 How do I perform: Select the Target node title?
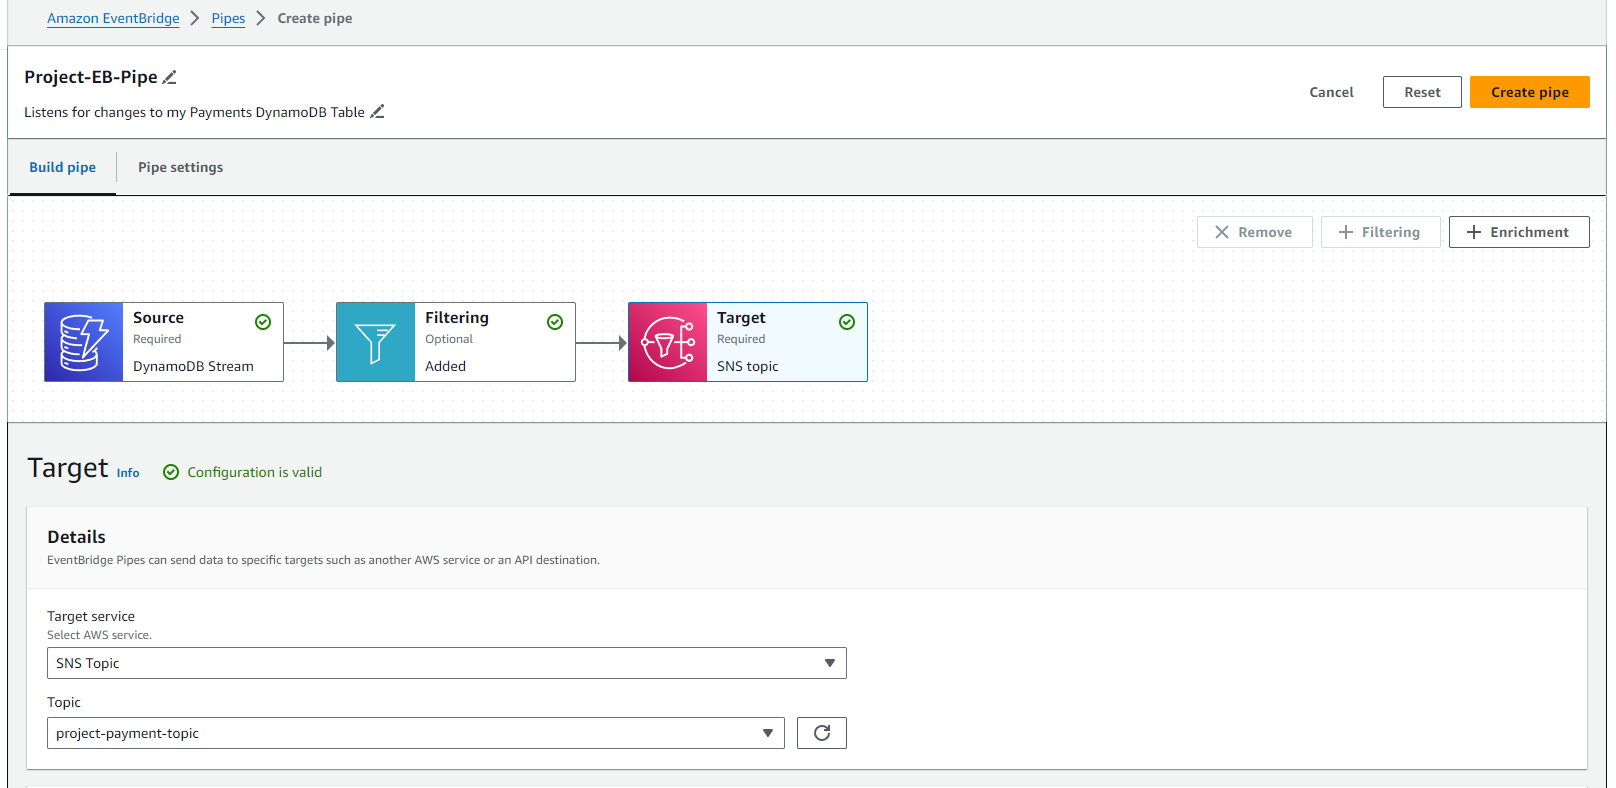click(741, 318)
